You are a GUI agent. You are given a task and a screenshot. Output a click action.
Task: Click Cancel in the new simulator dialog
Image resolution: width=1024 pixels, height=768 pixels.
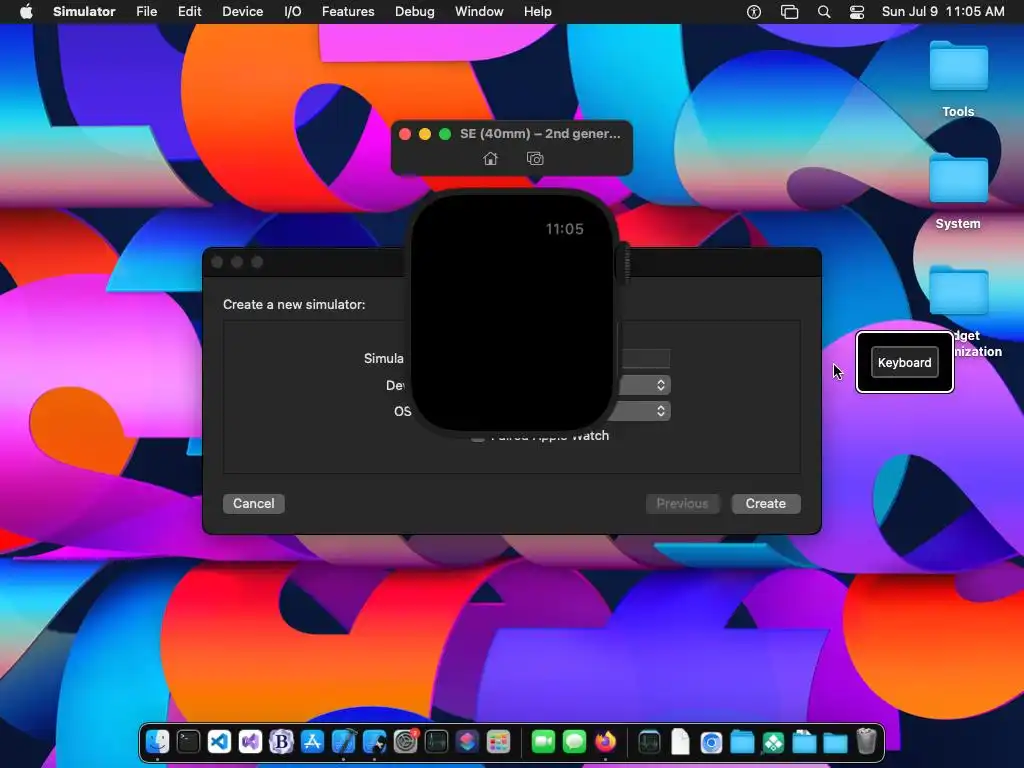click(253, 504)
